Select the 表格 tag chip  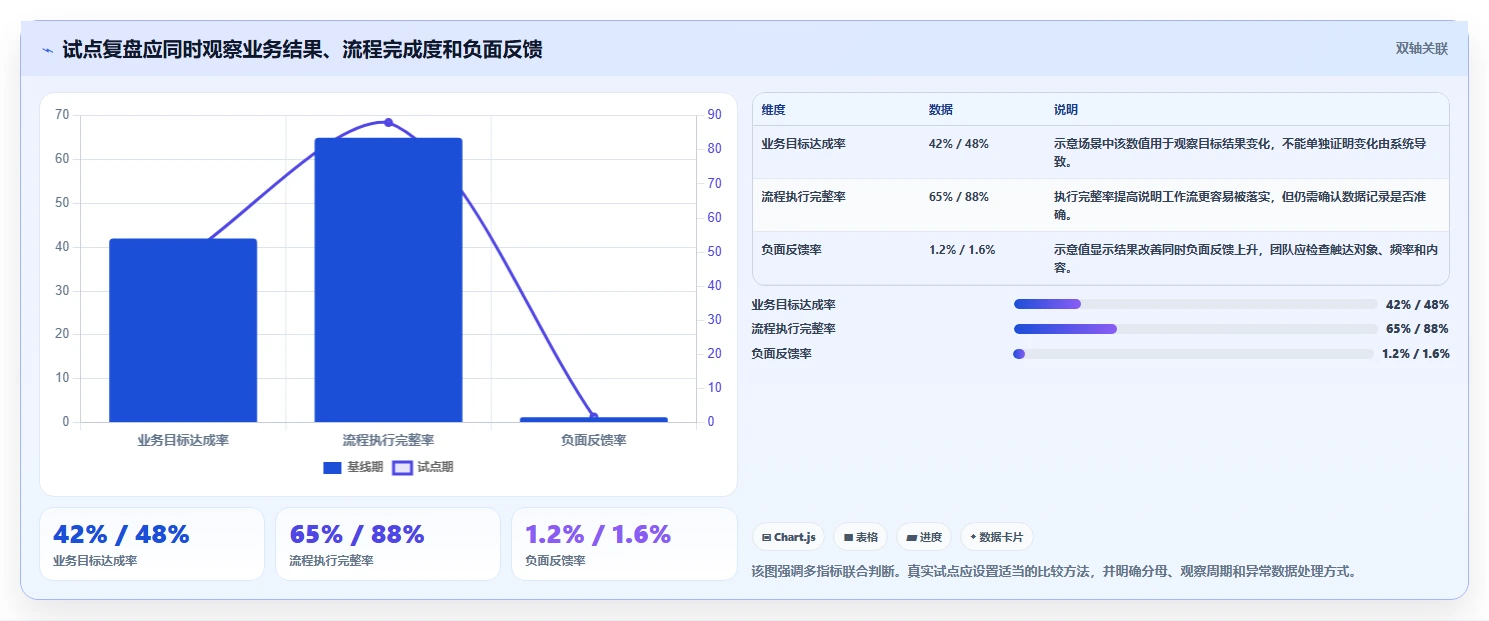[860, 537]
